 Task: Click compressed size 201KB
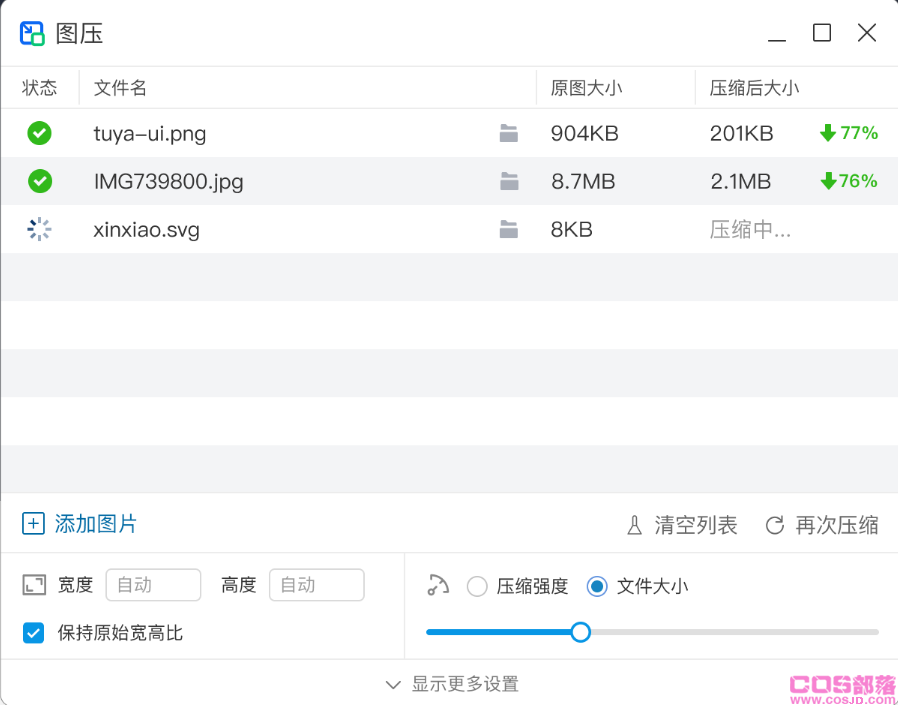click(742, 133)
